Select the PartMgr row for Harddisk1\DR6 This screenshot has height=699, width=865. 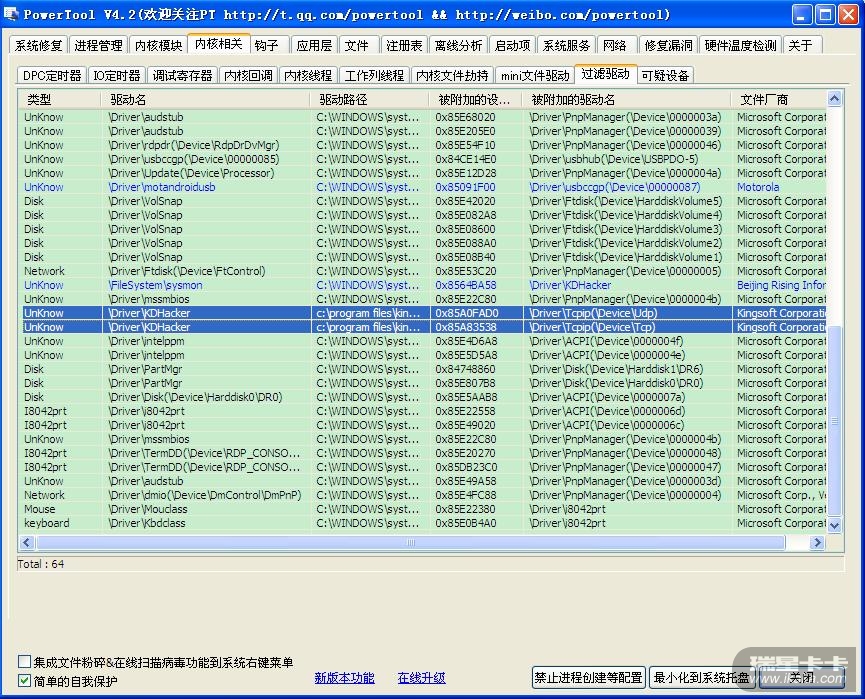tap(425, 369)
